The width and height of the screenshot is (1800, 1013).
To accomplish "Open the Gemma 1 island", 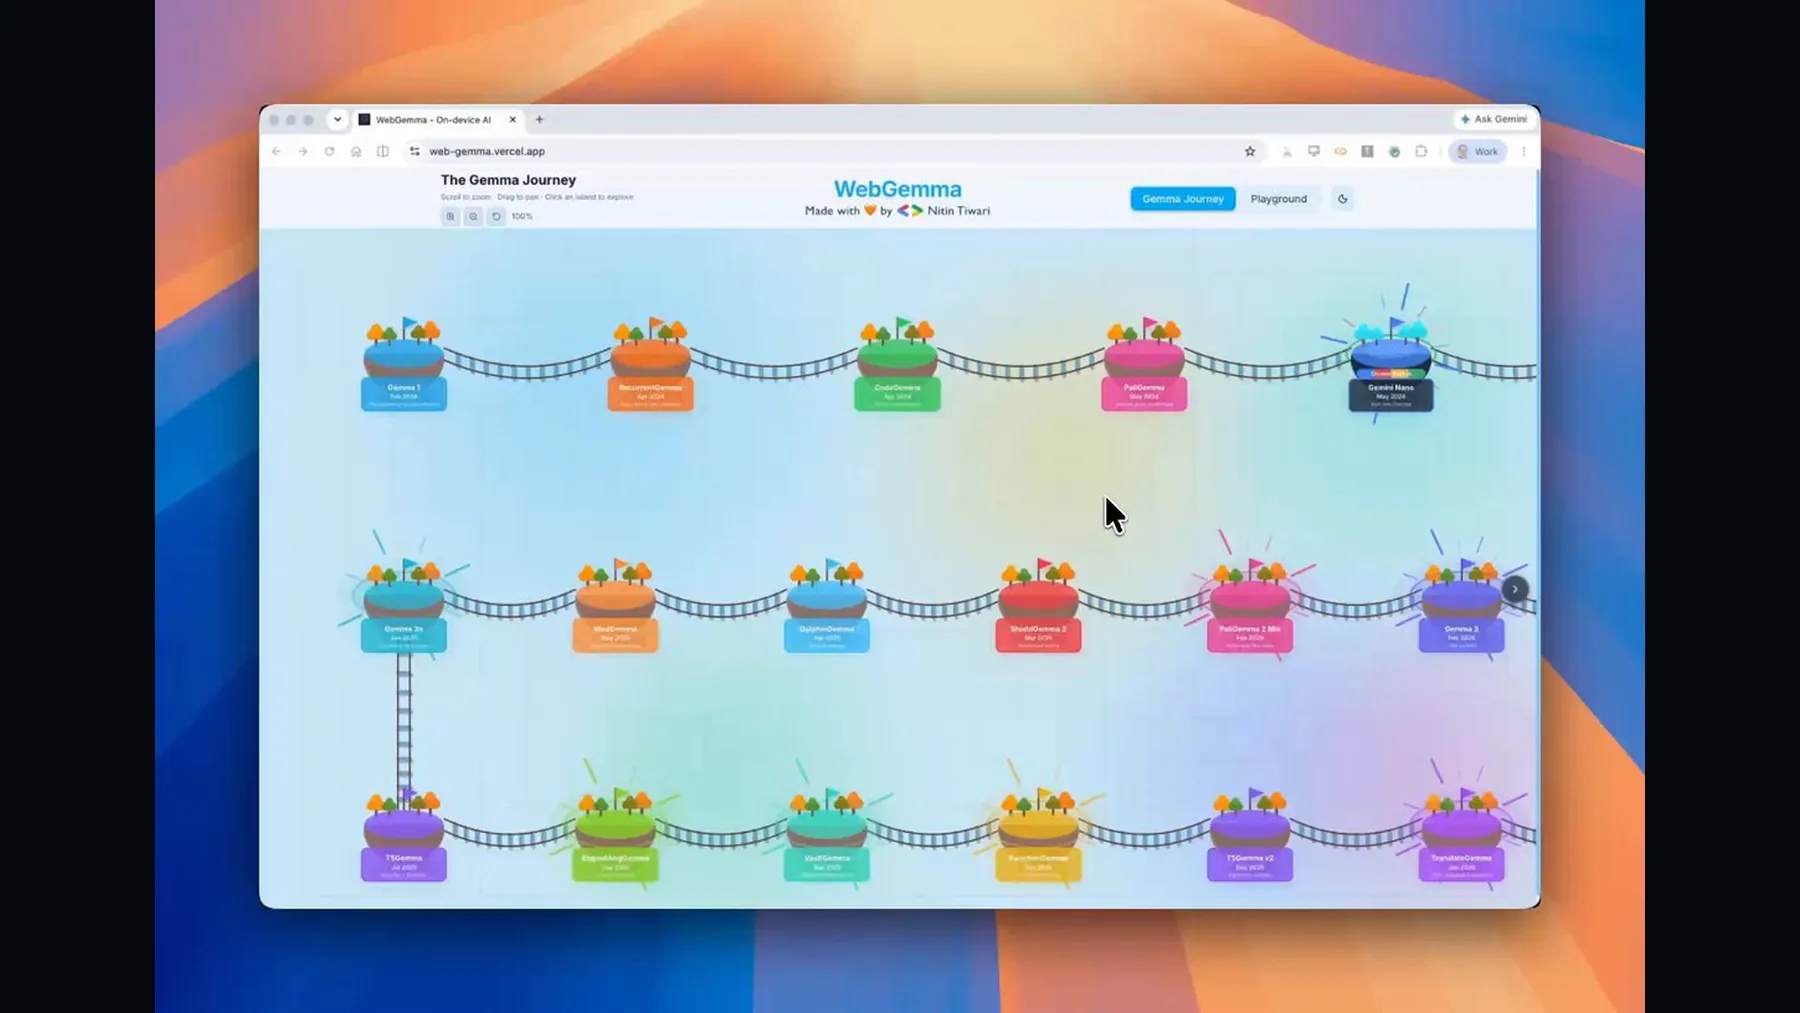I will tap(404, 365).
